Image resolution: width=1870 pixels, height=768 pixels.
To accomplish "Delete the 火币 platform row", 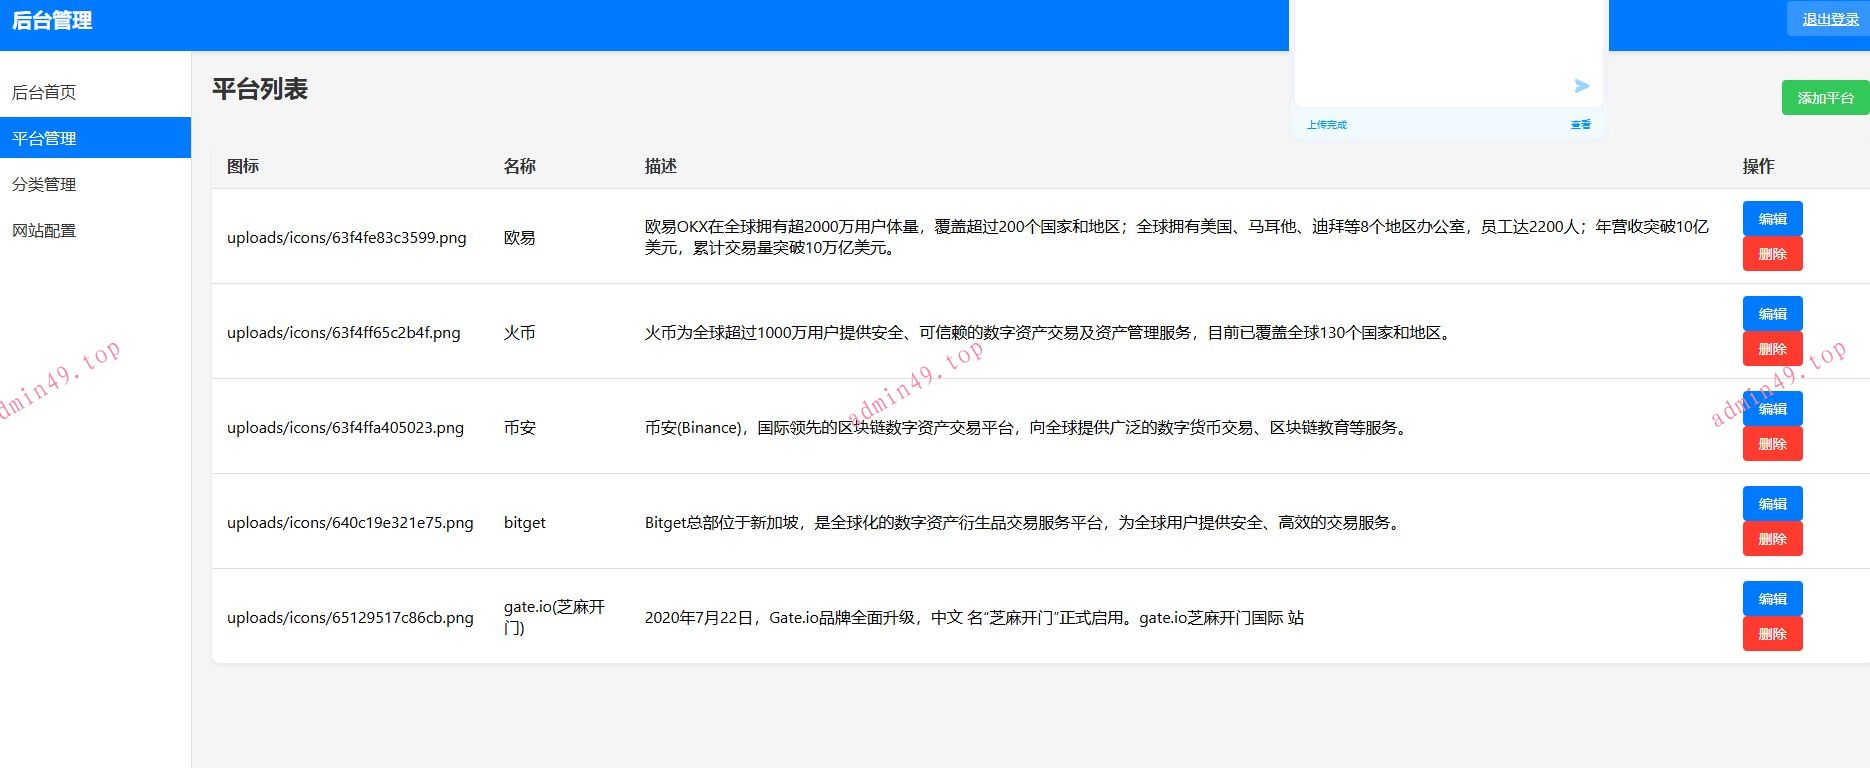I will pos(1772,349).
